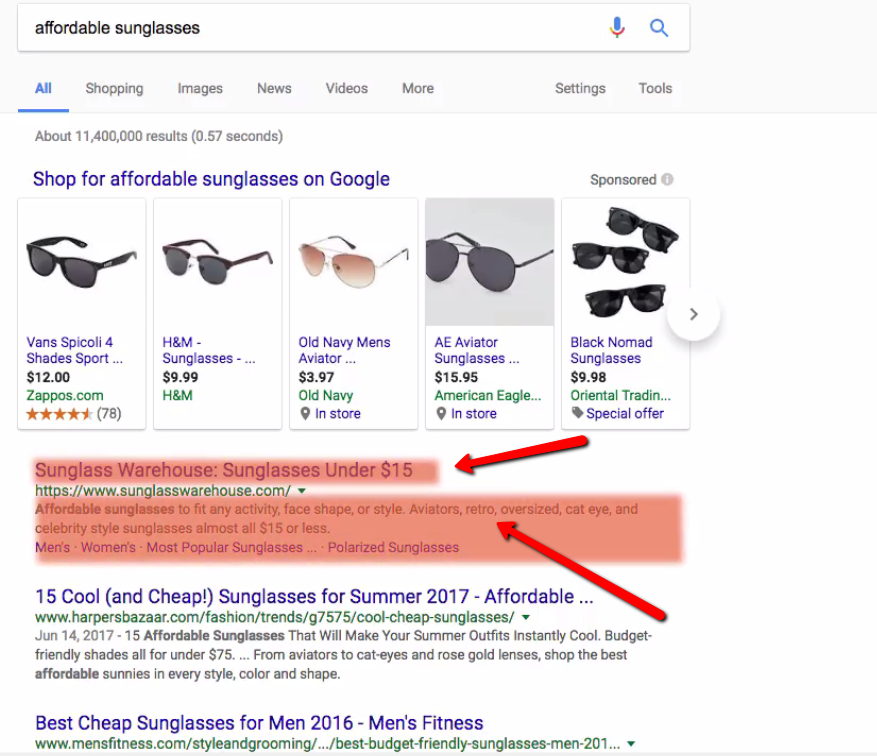
Task: Click the Black Nomad sunglasses image
Action: coord(625,262)
